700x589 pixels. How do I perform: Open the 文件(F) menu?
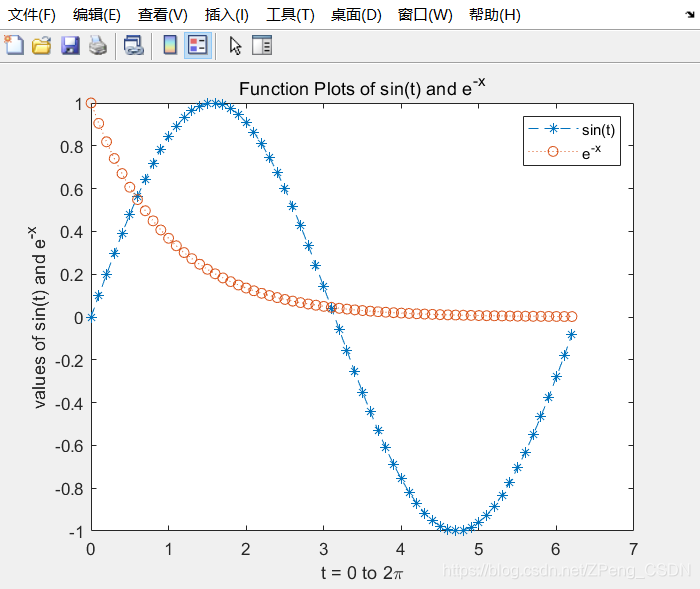pyautogui.click(x=32, y=15)
